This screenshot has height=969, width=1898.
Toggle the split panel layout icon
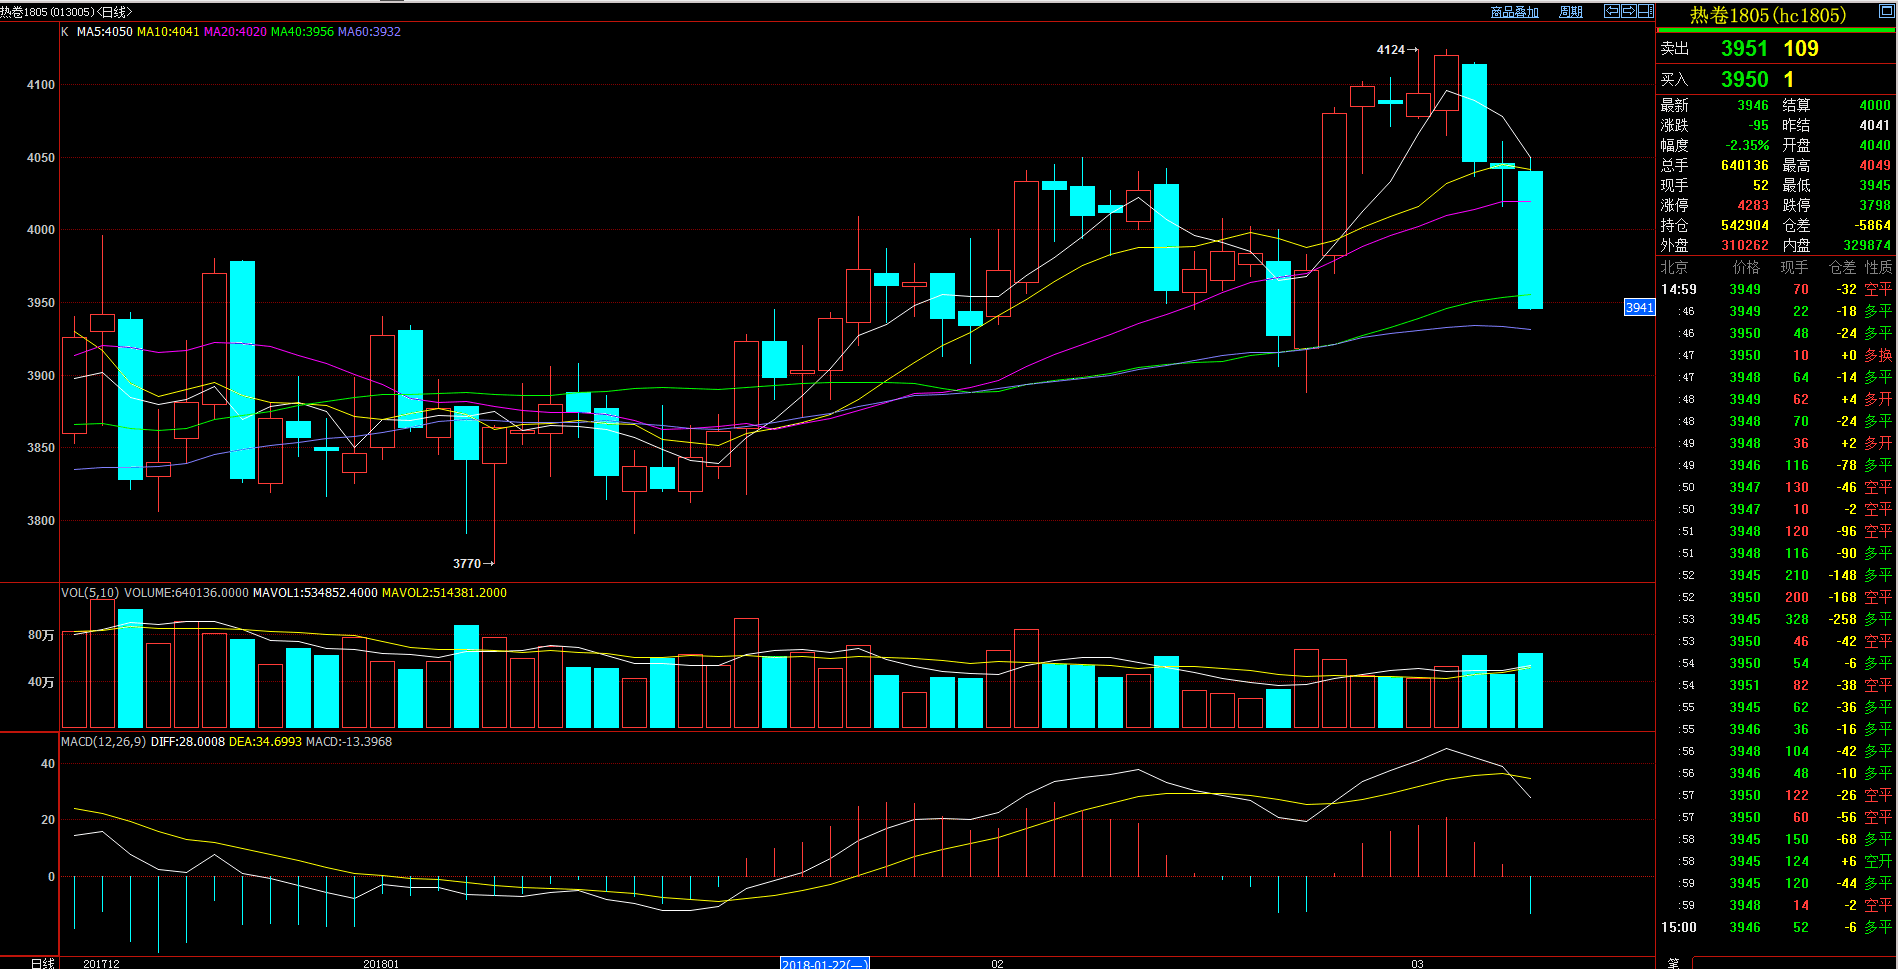coord(1645,11)
